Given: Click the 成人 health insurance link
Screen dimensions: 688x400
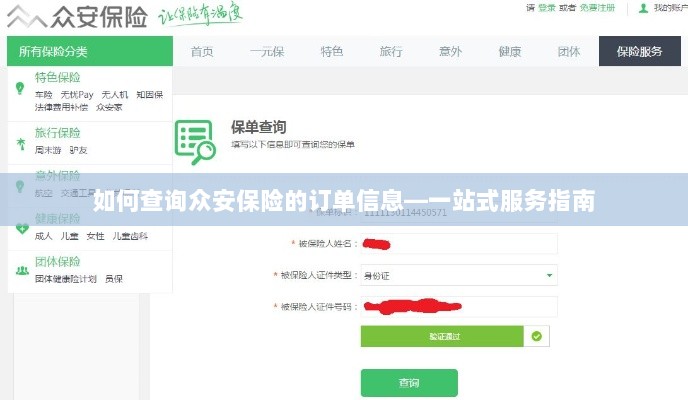Looking at the screenshot, I should coord(43,236).
